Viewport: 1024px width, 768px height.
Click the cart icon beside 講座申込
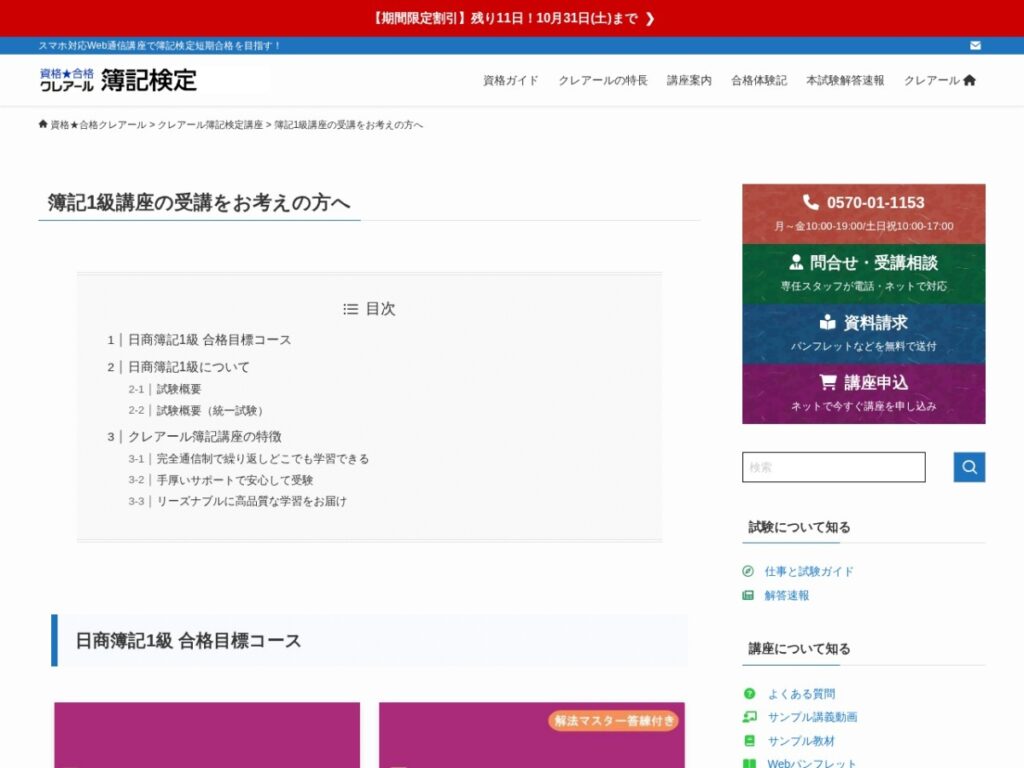click(828, 381)
